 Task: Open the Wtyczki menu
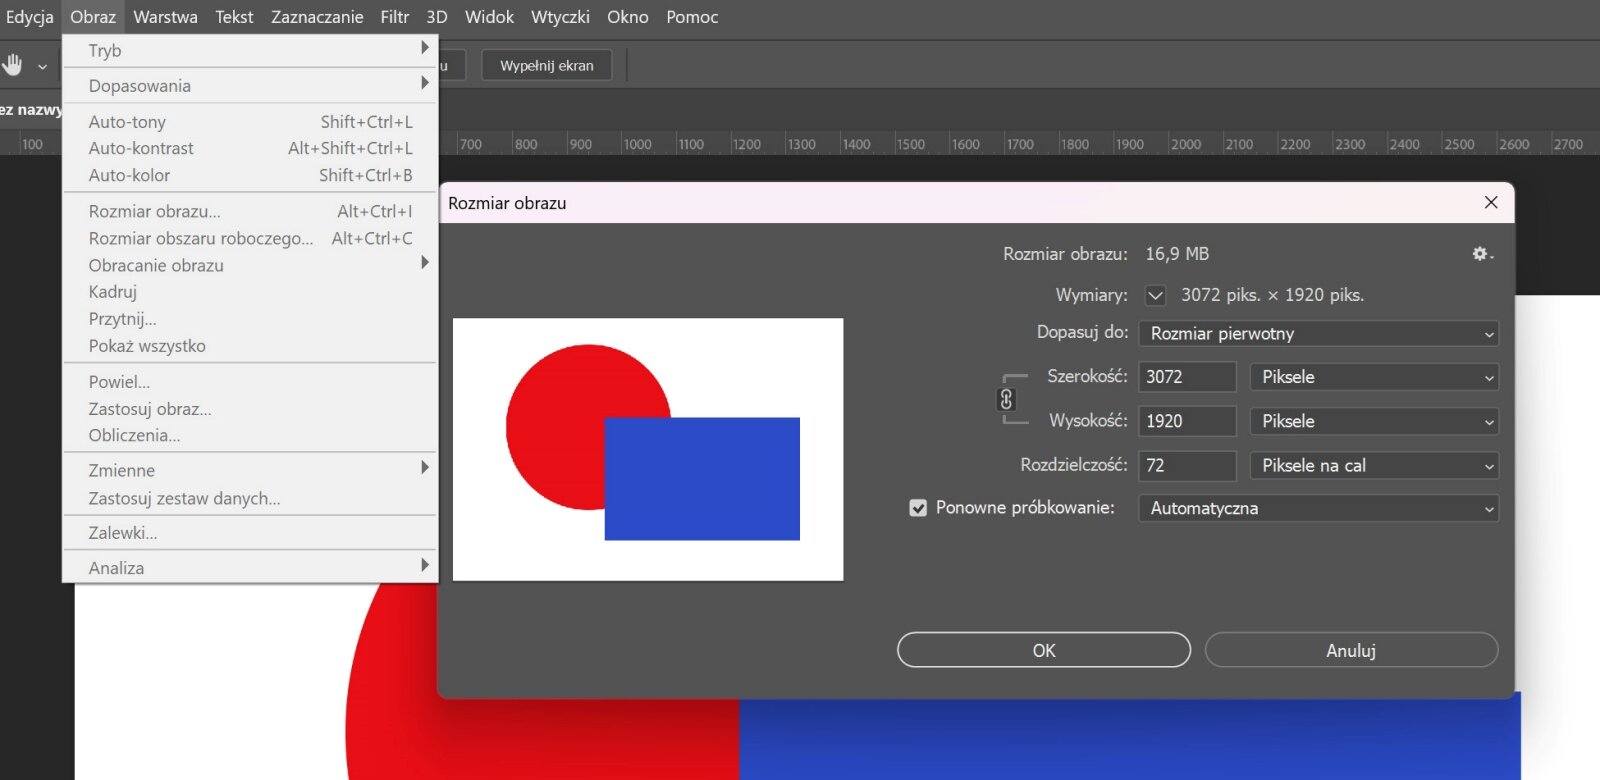[560, 17]
